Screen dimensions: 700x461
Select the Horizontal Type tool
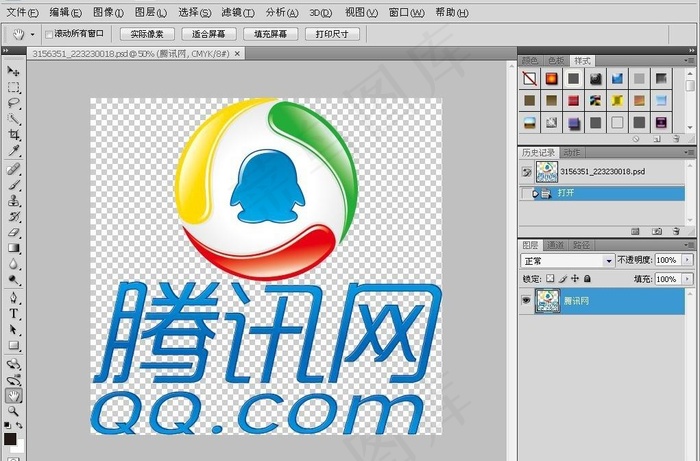[13, 314]
